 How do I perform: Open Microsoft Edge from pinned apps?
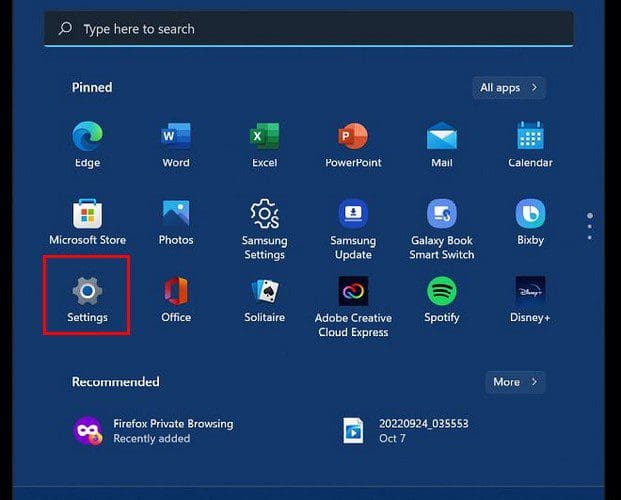click(x=88, y=145)
